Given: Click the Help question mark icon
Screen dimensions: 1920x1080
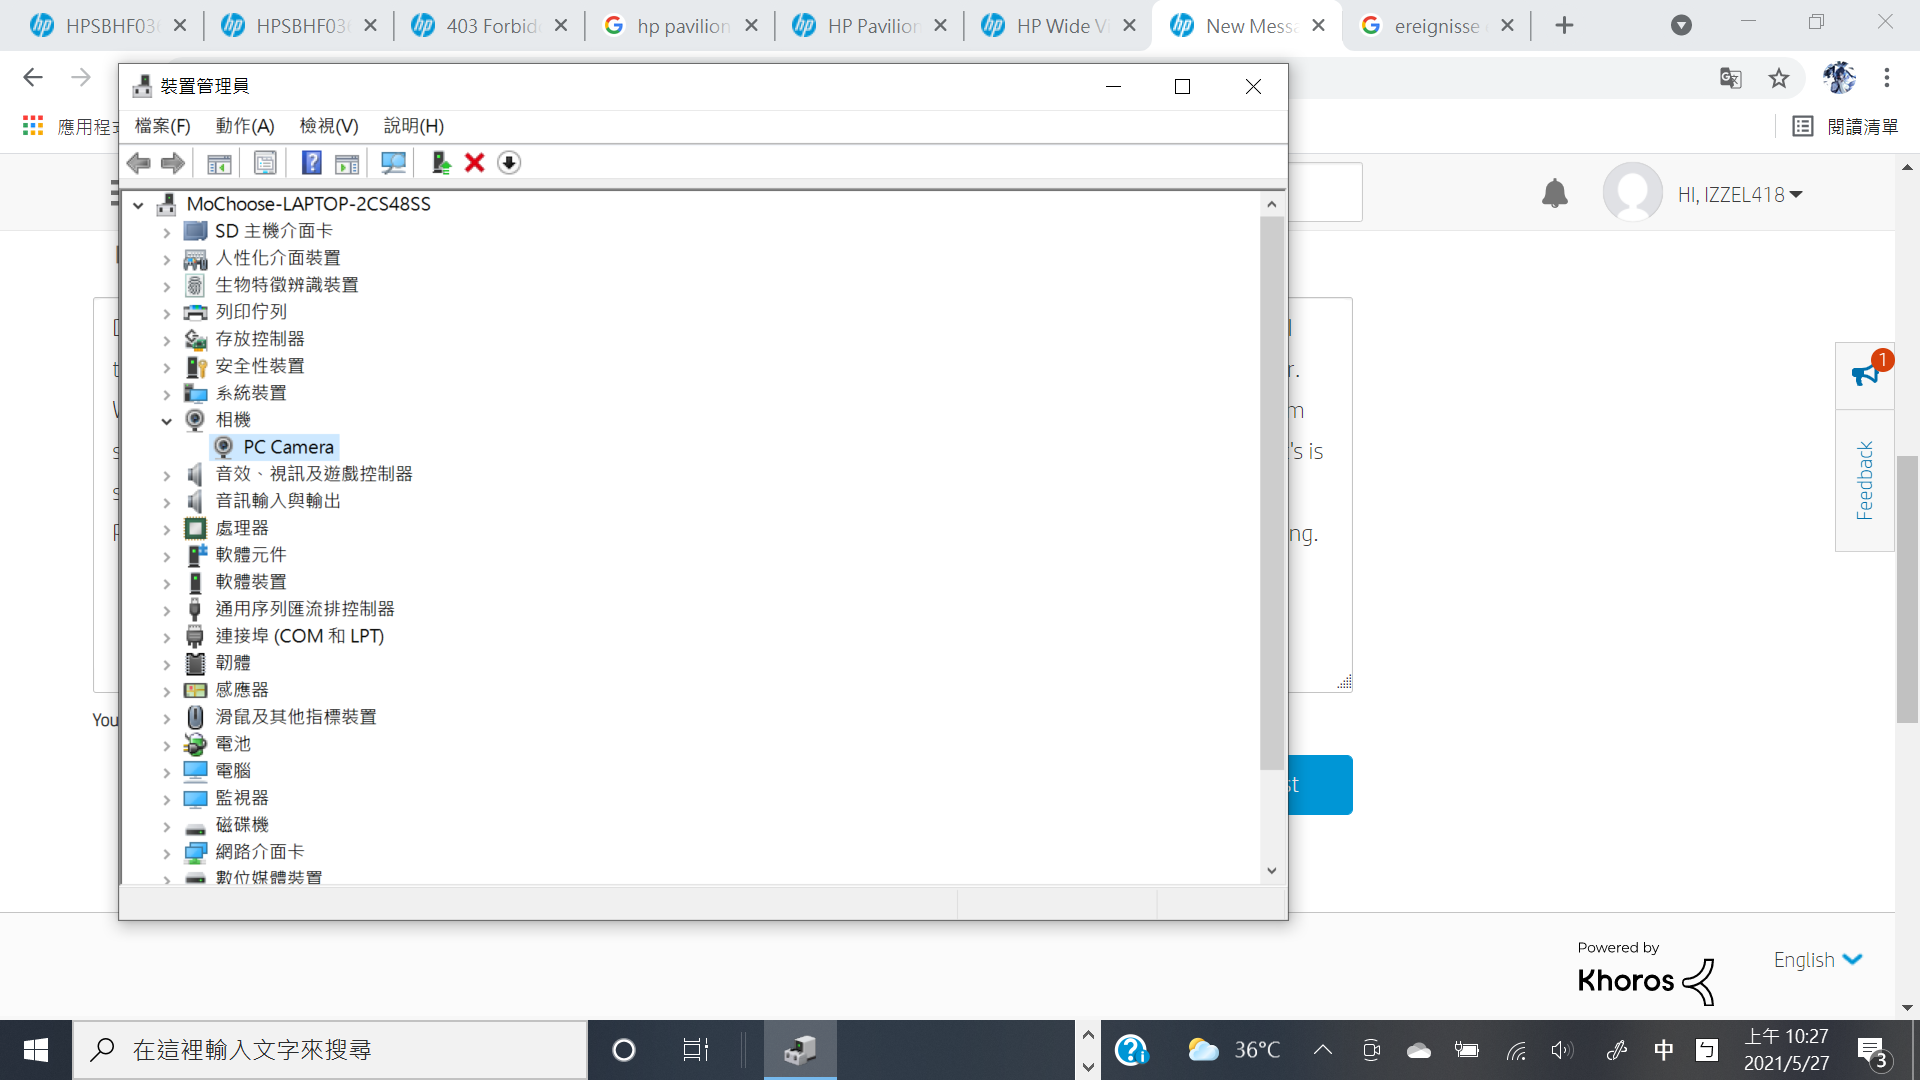Looking at the screenshot, I should [x=311, y=162].
